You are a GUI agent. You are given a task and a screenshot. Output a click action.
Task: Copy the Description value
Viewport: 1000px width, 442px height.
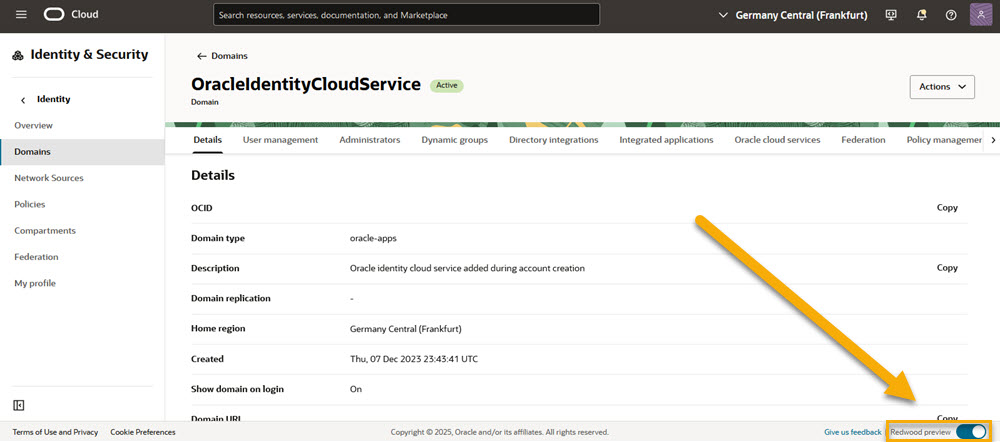point(947,268)
